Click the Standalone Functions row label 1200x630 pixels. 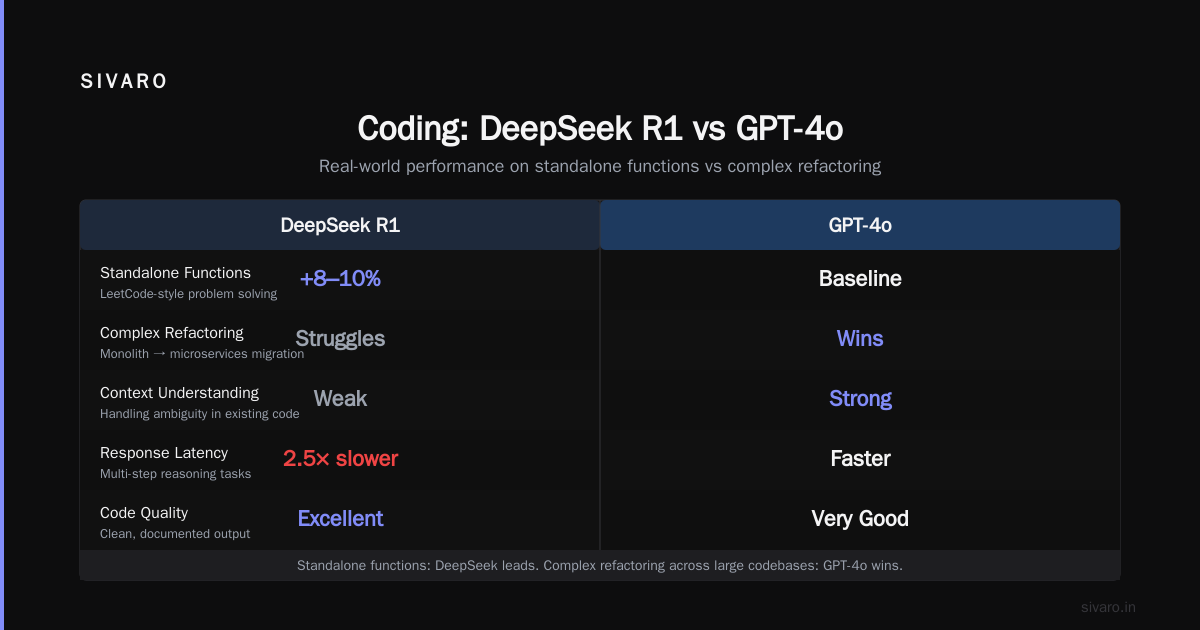(175, 273)
